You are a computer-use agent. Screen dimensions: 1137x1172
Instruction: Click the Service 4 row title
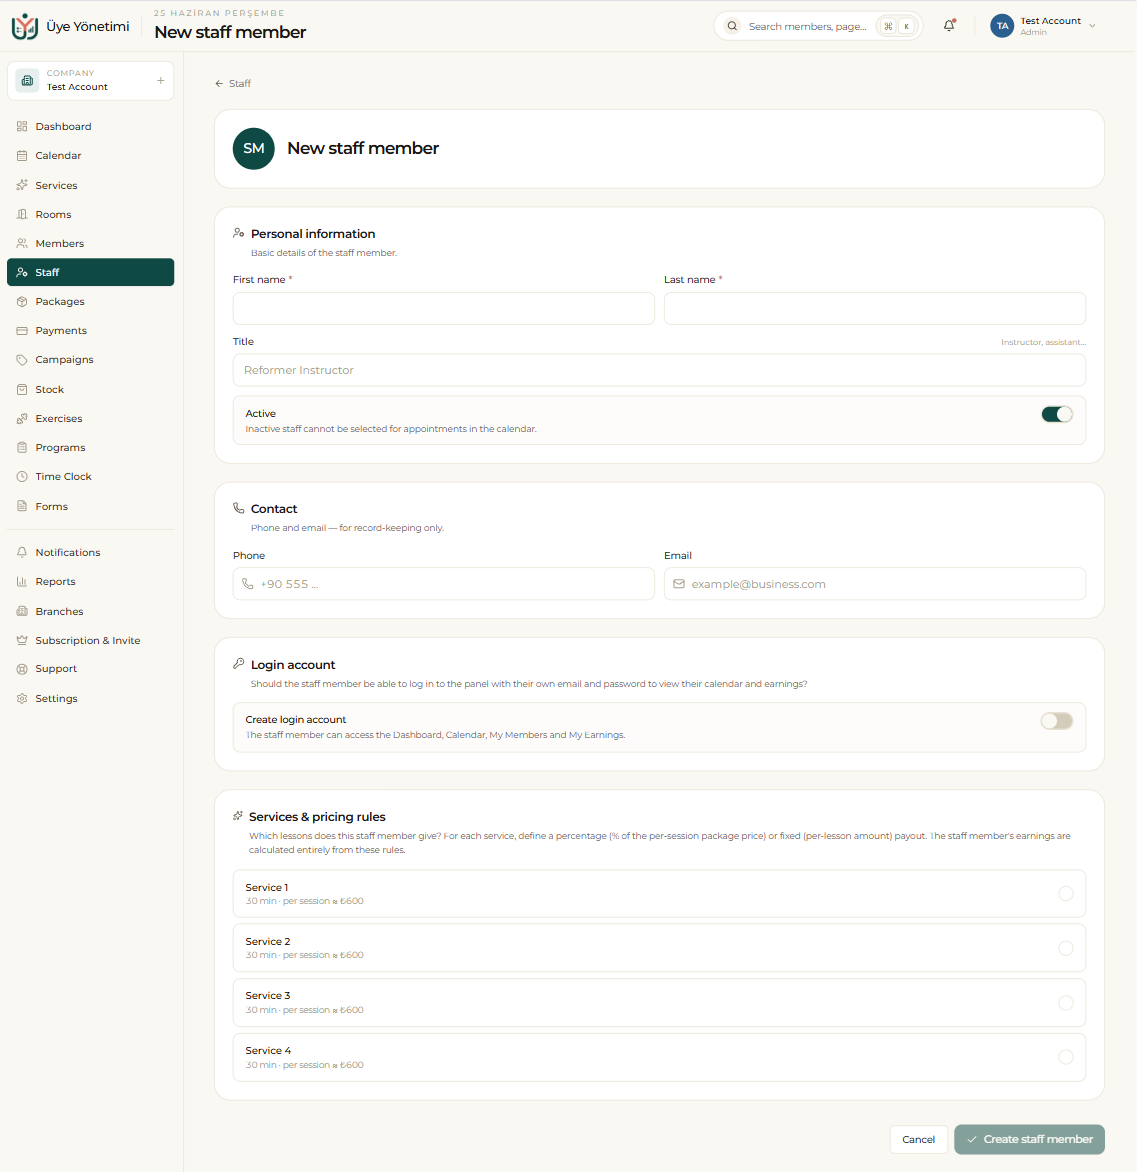click(x=268, y=1050)
